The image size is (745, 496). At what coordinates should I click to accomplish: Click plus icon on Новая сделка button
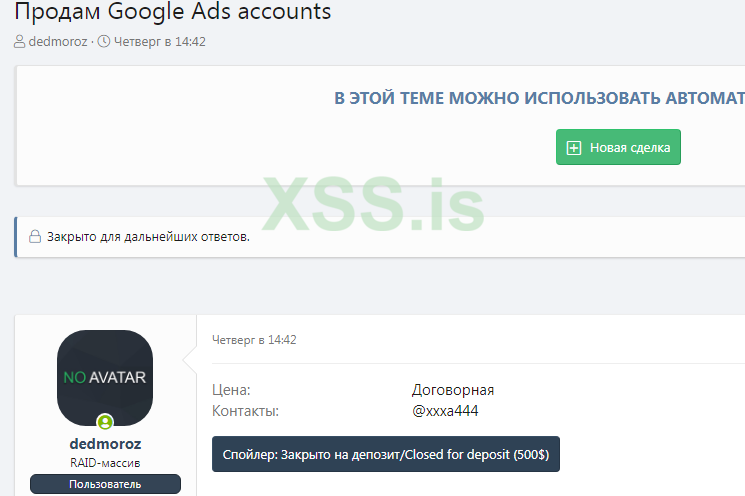click(573, 148)
